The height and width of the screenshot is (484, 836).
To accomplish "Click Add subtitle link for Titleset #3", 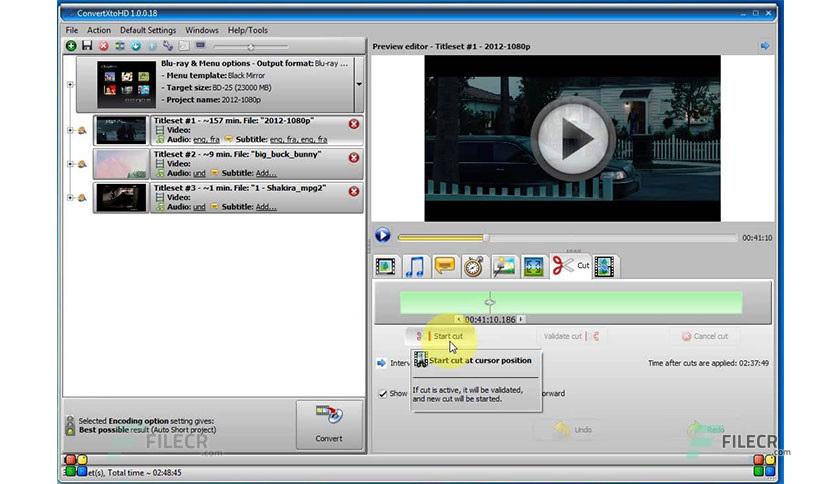I will tap(266, 207).
